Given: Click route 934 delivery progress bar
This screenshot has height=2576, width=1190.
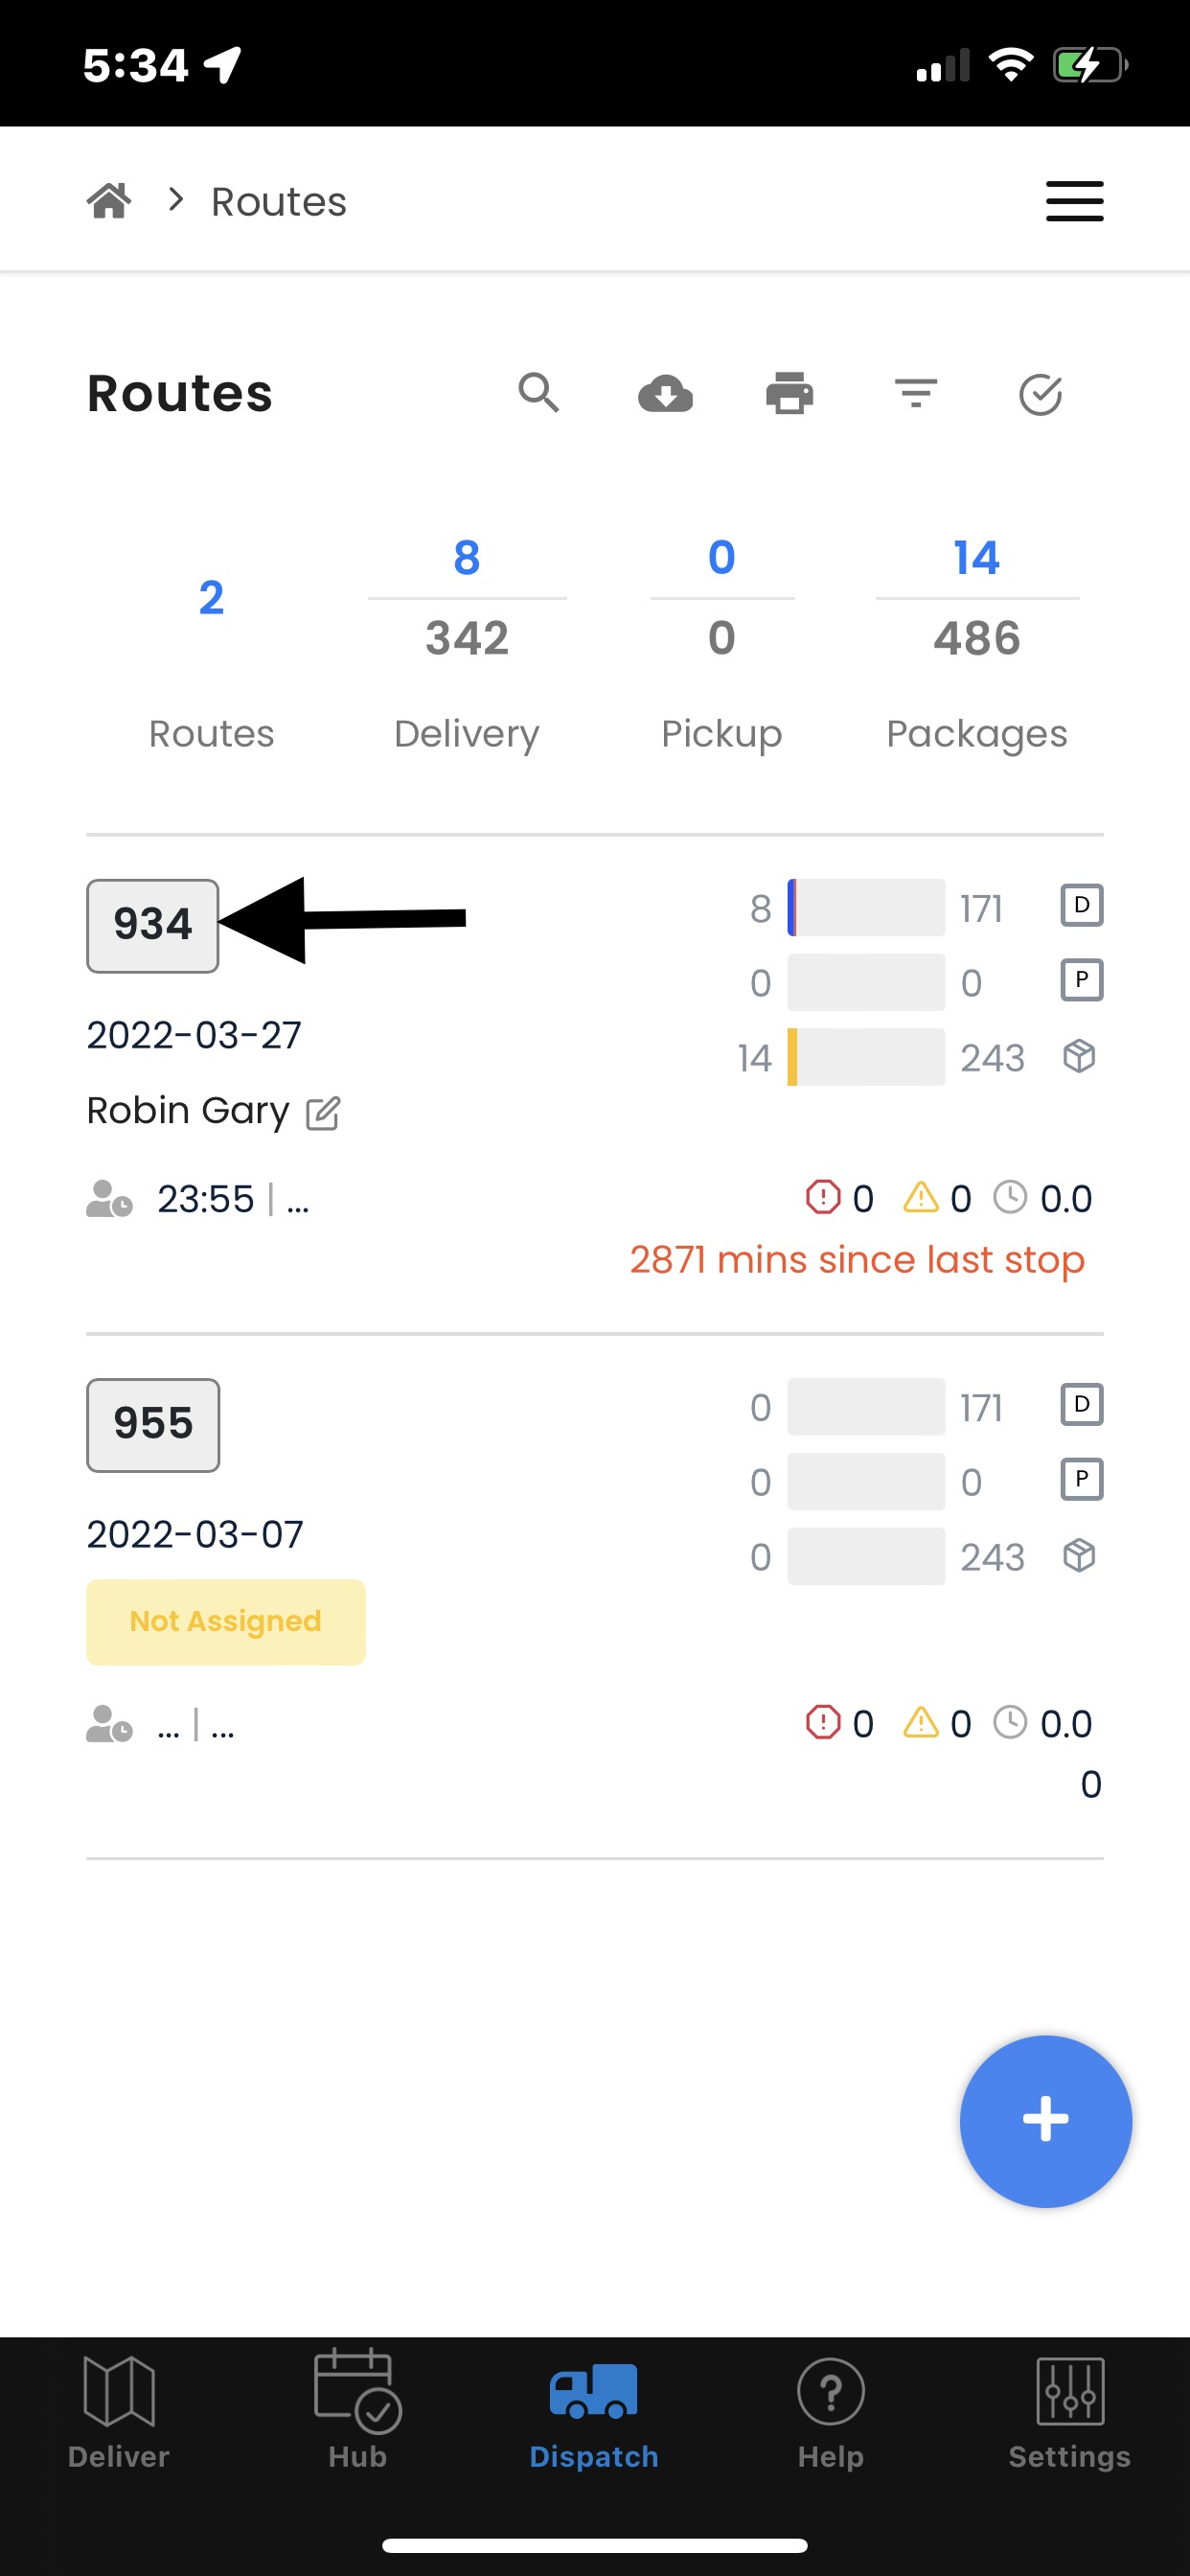Looking at the screenshot, I should (x=865, y=907).
